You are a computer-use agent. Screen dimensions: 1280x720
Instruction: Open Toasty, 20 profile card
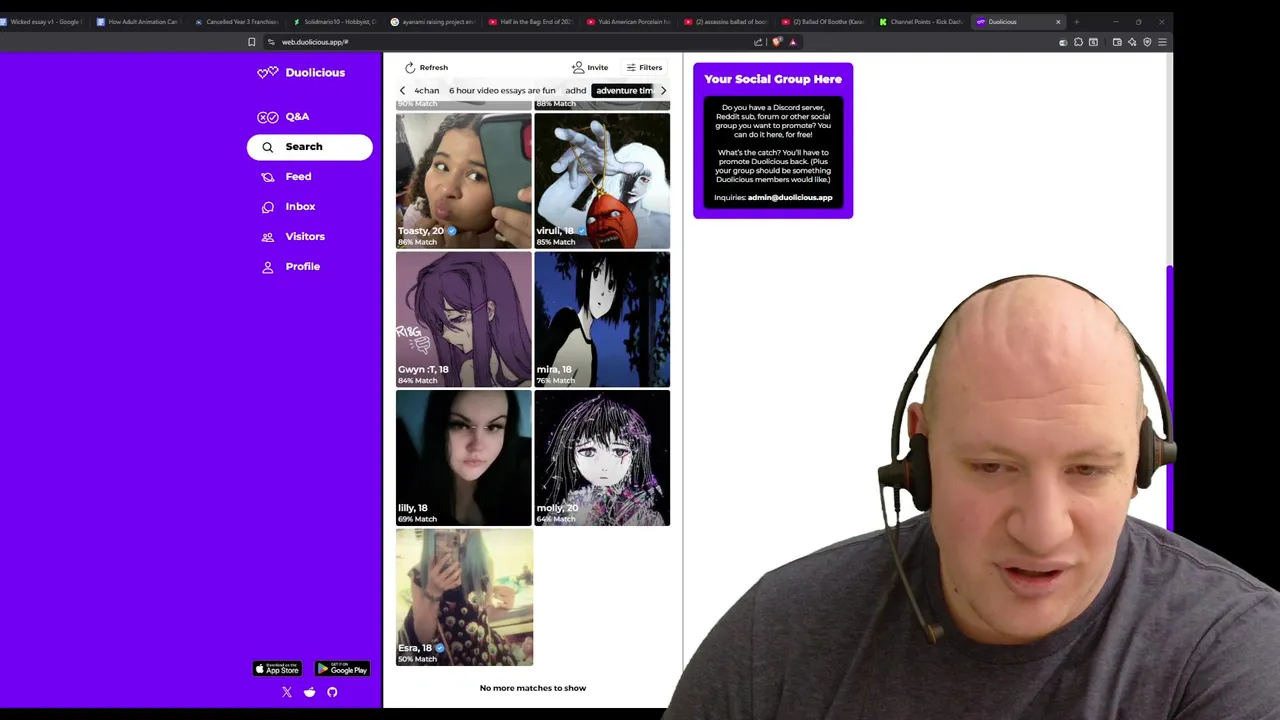[464, 180]
